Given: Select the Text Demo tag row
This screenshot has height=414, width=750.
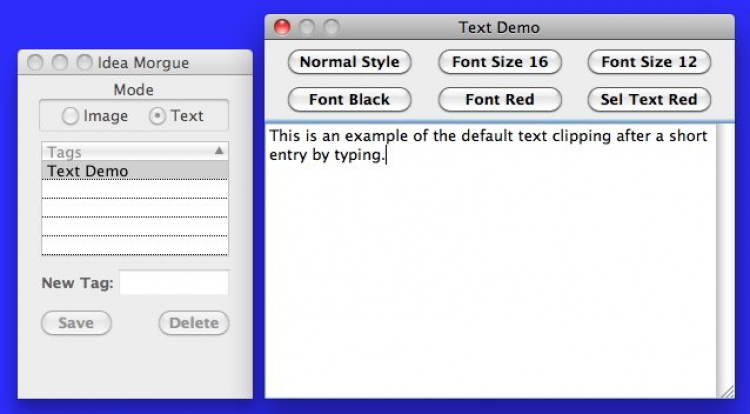Looking at the screenshot, I should [135, 171].
